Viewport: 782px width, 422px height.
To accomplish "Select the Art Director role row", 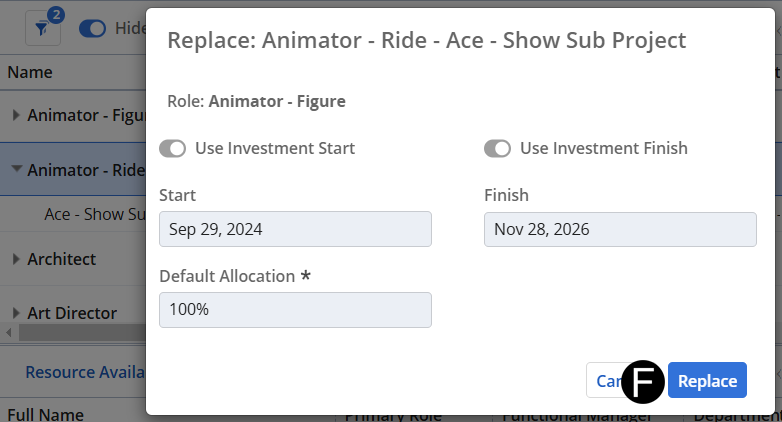I will (x=72, y=313).
